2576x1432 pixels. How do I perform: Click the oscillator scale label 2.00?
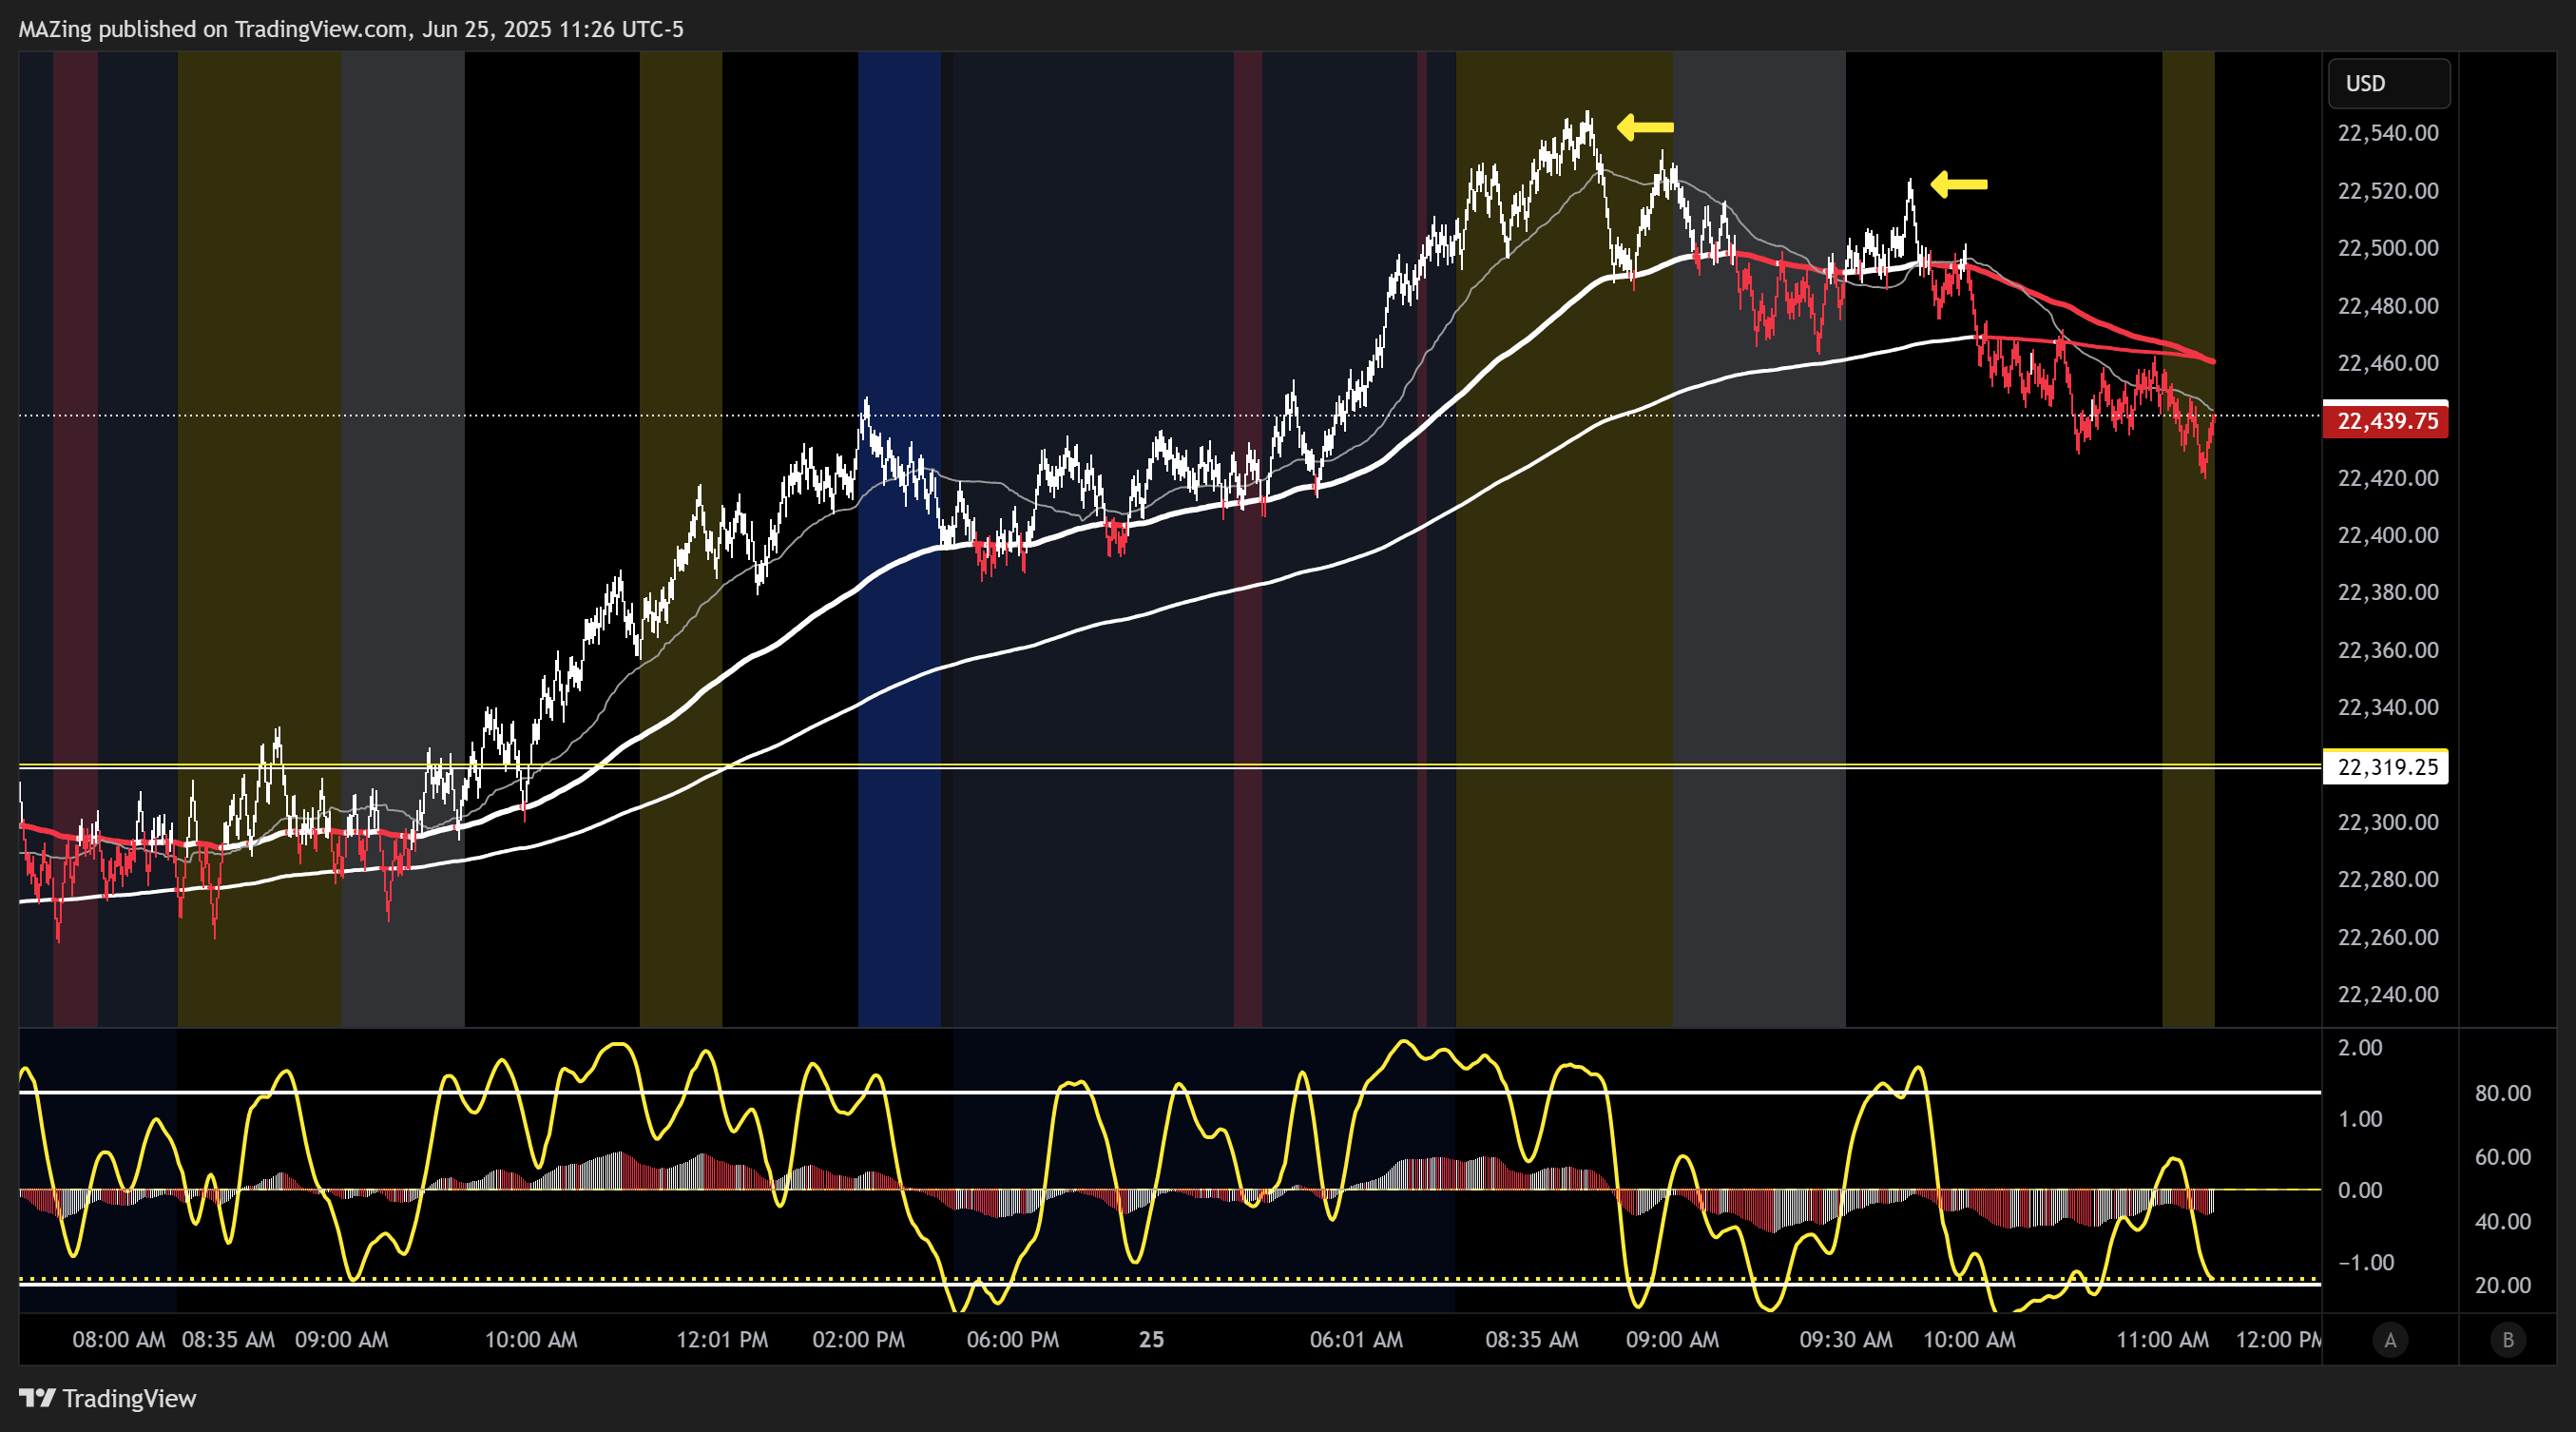click(2360, 1048)
